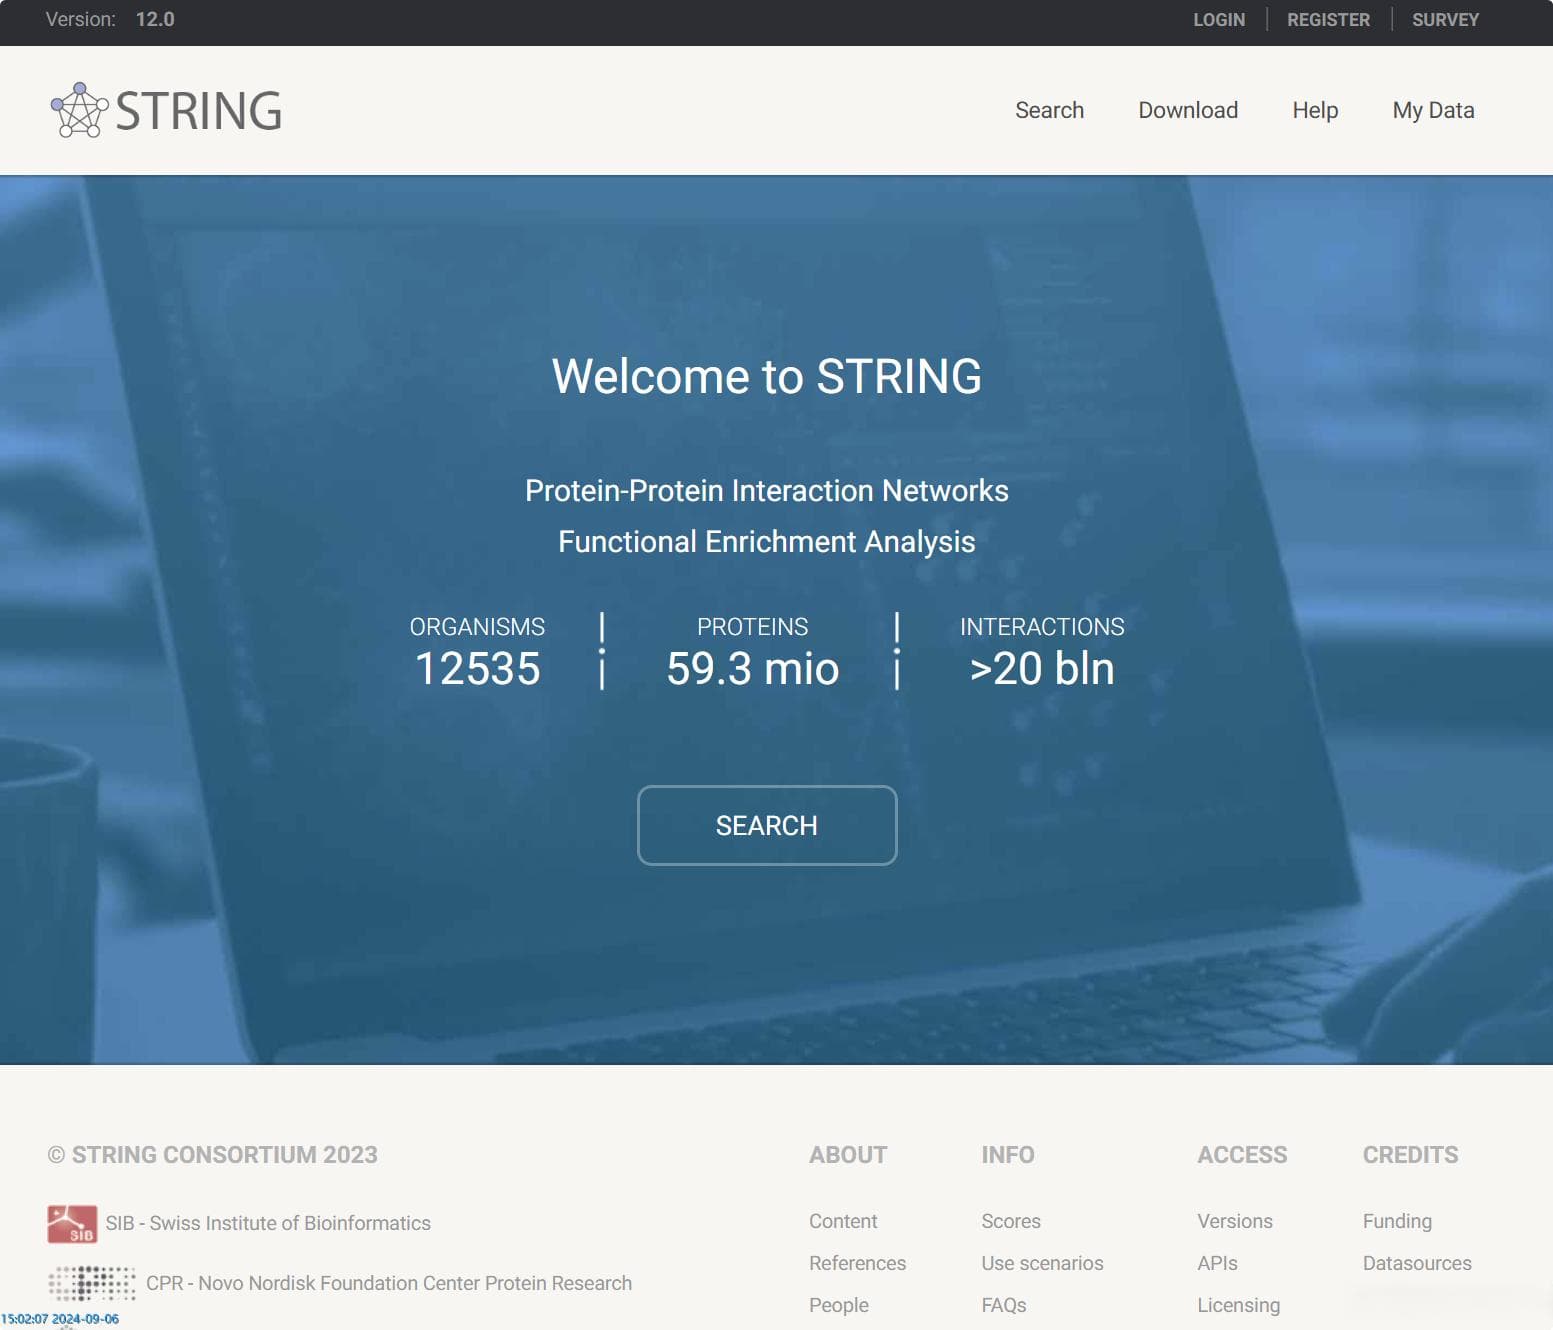Screen dimensions: 1553x1330
Task: Click the ORGANISMS label
Action: 477,627
